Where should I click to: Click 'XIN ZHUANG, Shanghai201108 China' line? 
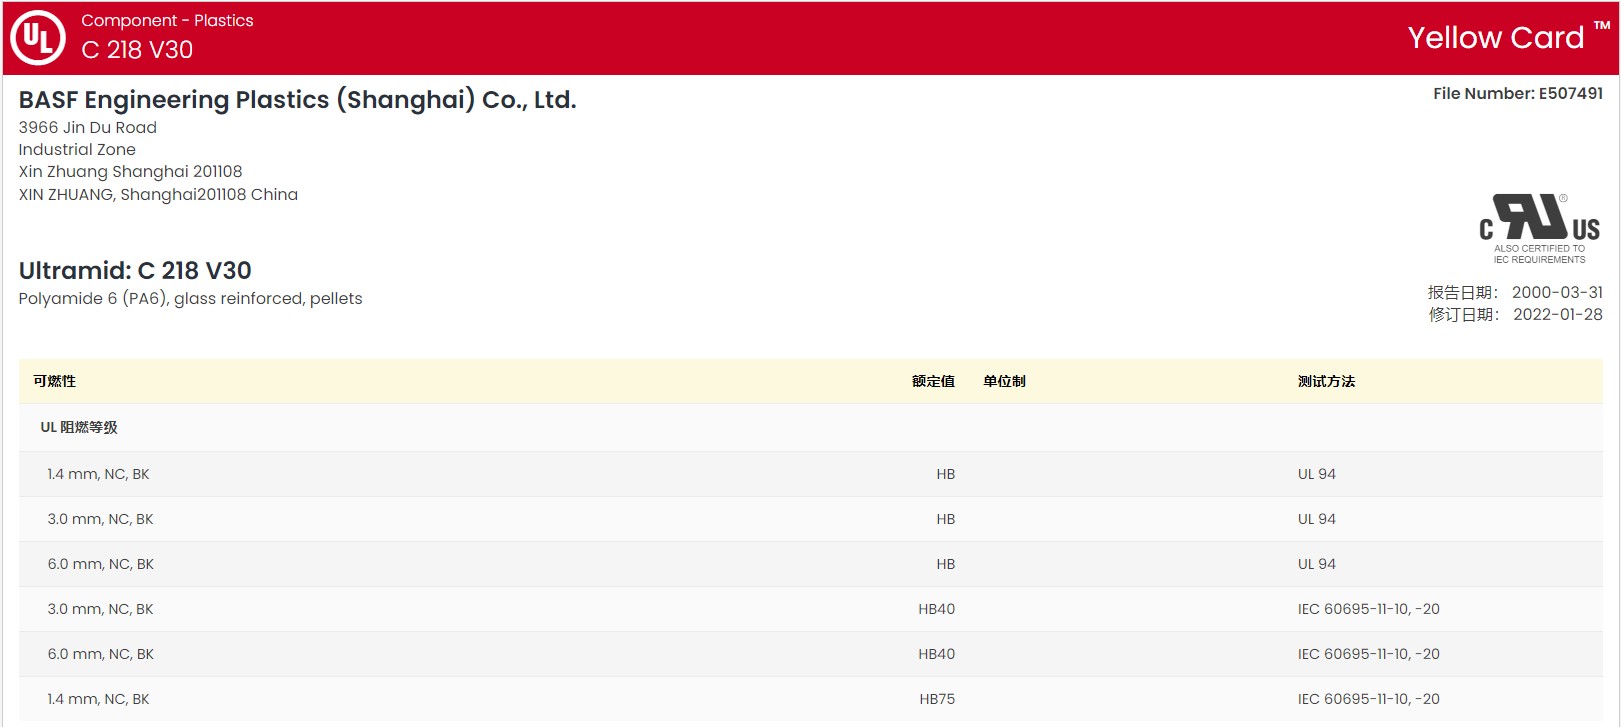coord(158,194)
